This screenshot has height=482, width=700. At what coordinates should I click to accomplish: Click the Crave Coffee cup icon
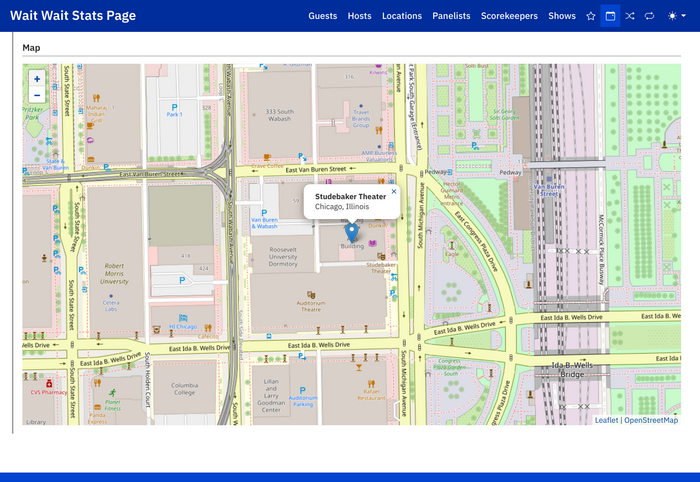pyautogui.click(x=267, y=157)
